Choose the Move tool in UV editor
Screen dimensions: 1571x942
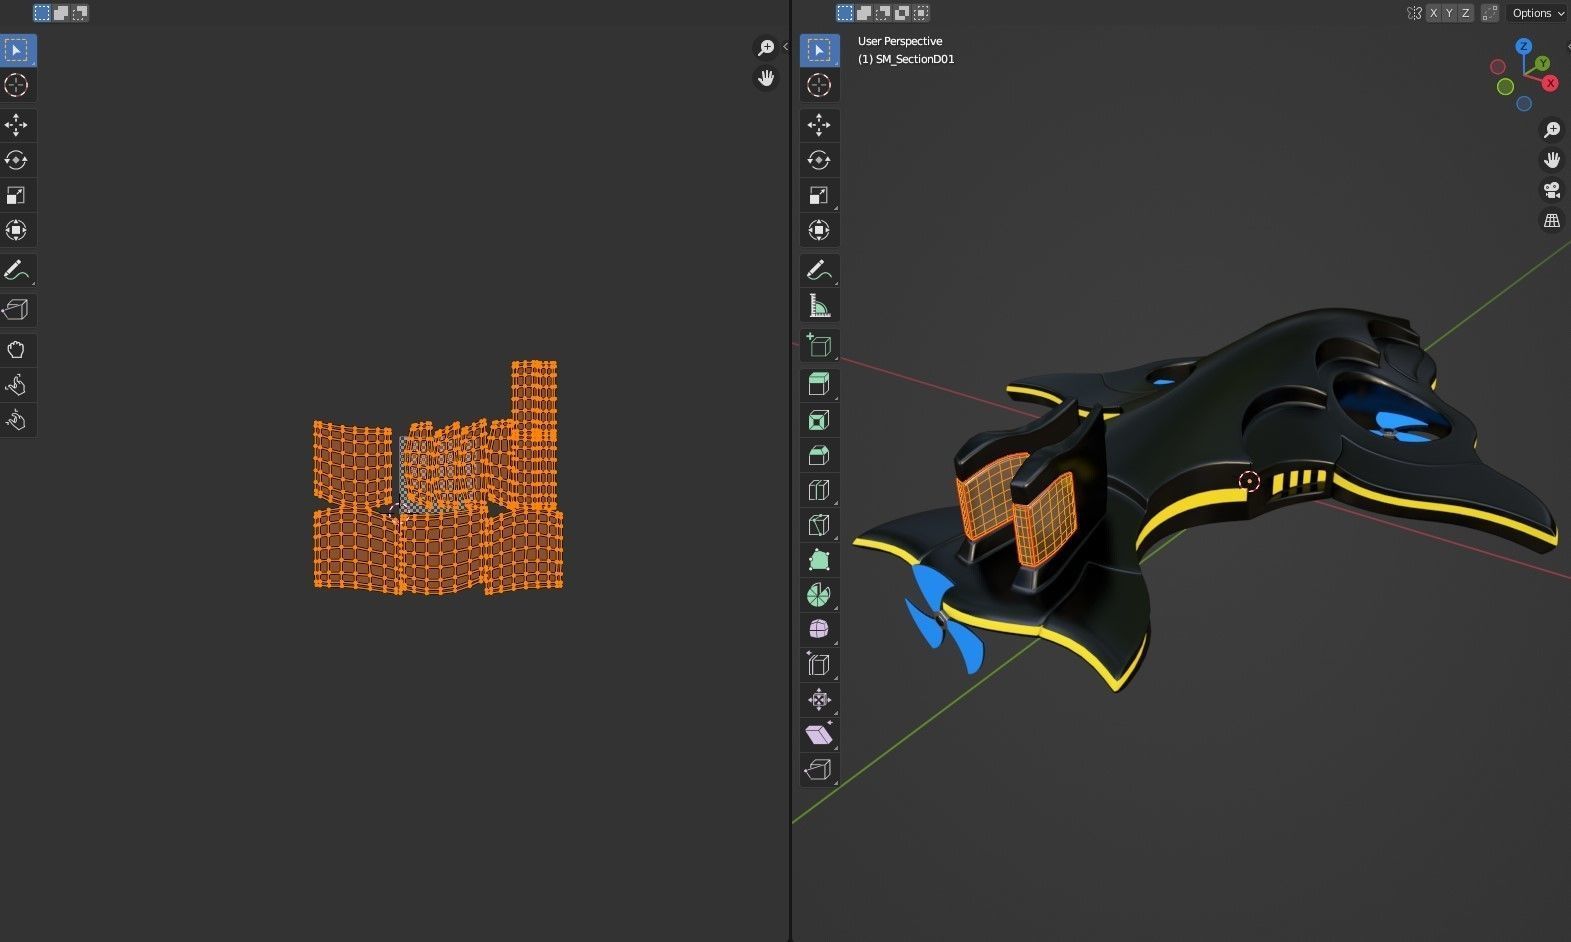pos(17,125)
